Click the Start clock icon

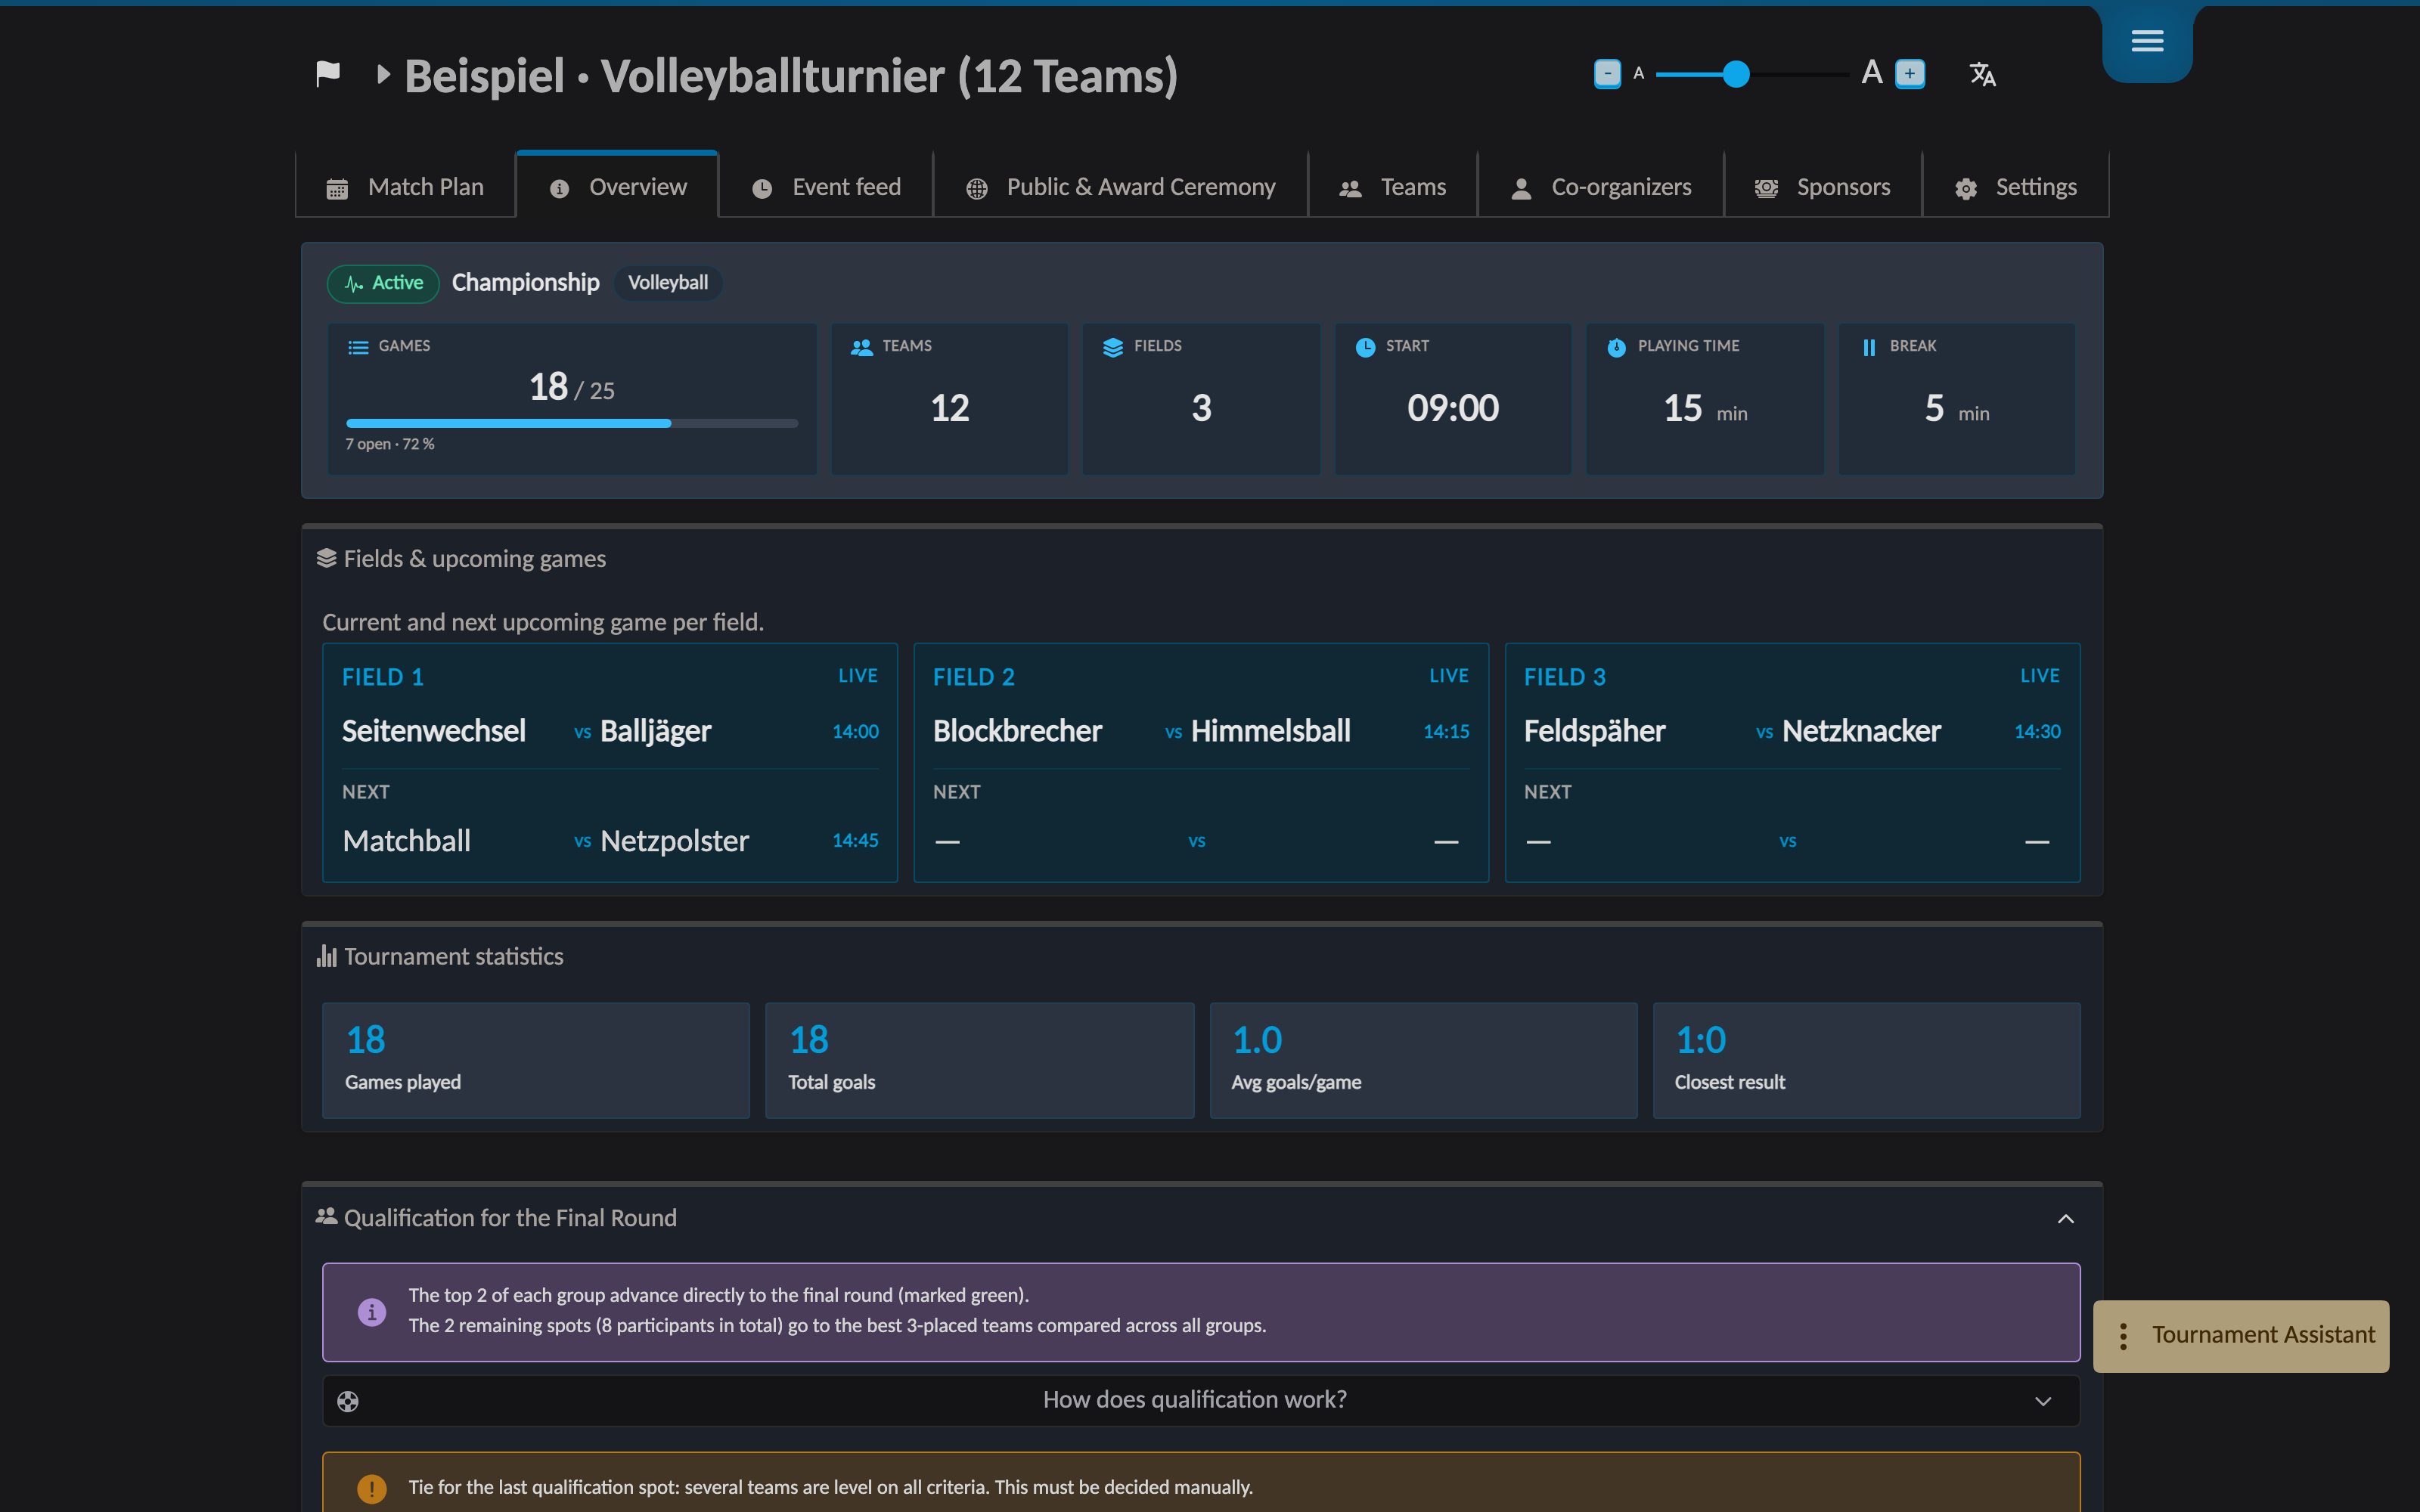1365,347
